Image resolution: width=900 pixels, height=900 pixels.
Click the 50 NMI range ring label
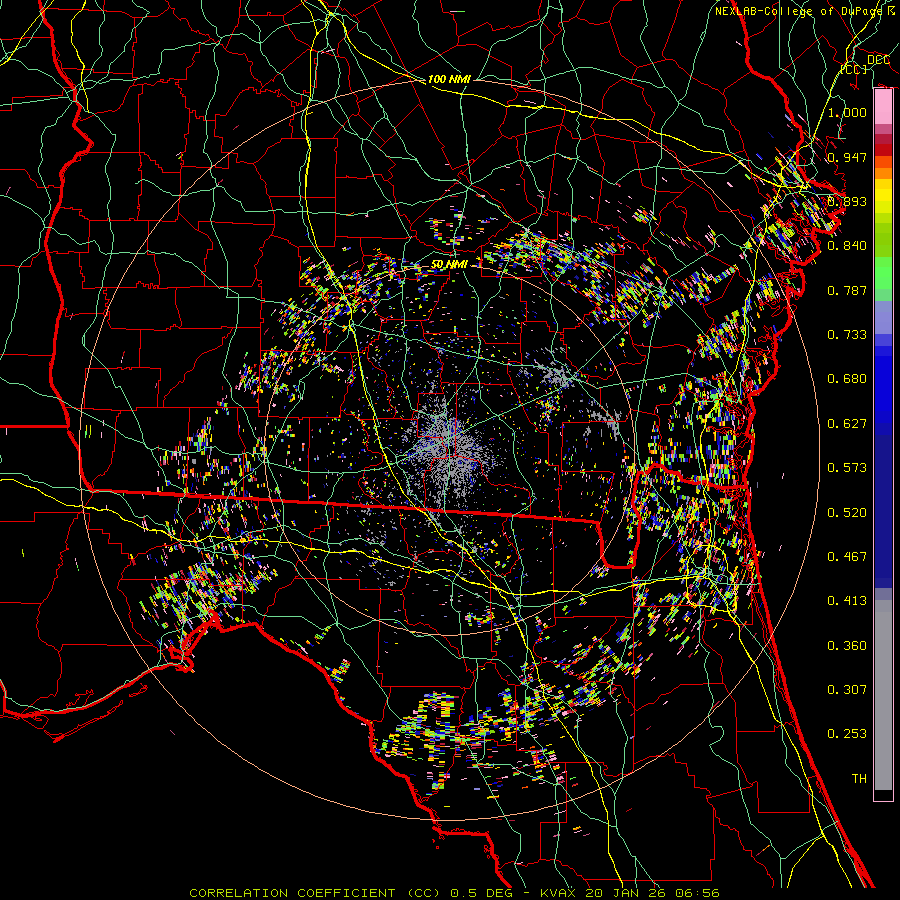coord(451,264)
